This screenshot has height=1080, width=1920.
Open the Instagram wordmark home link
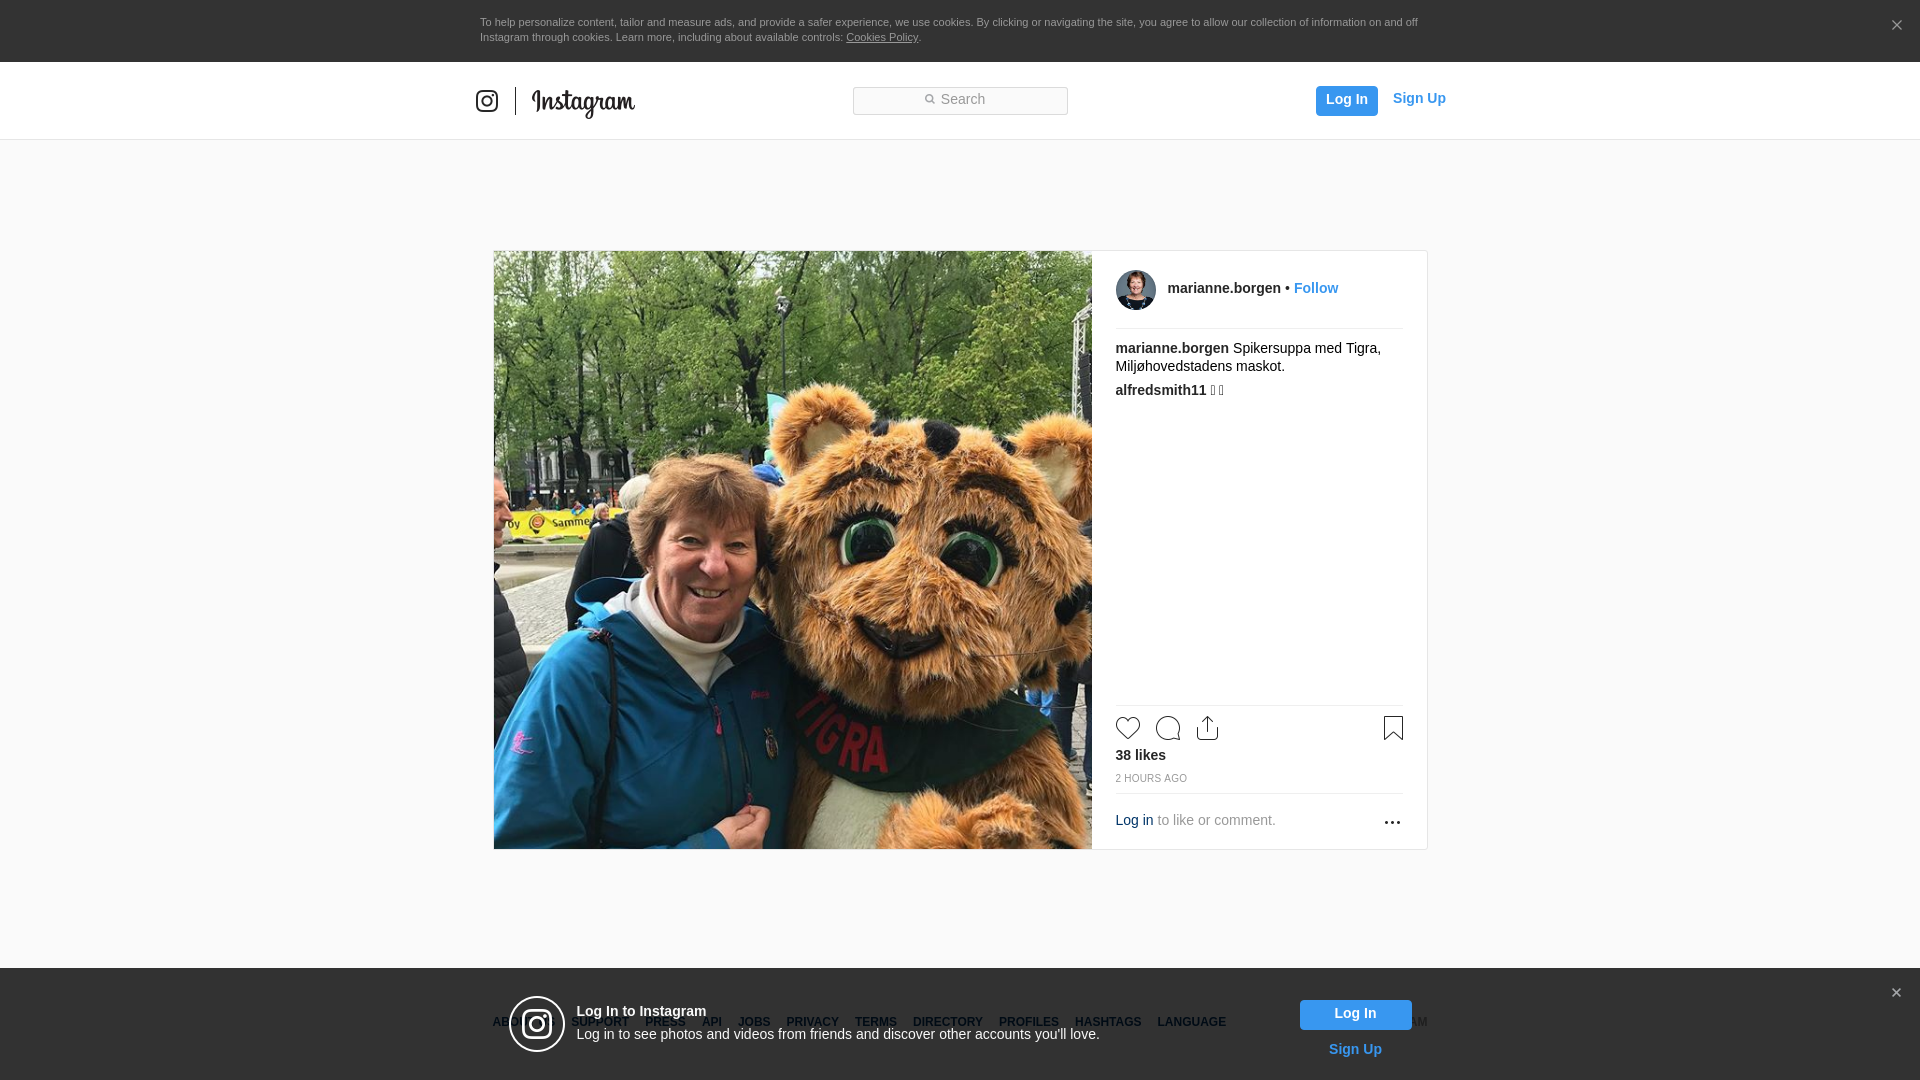[583, 103]
